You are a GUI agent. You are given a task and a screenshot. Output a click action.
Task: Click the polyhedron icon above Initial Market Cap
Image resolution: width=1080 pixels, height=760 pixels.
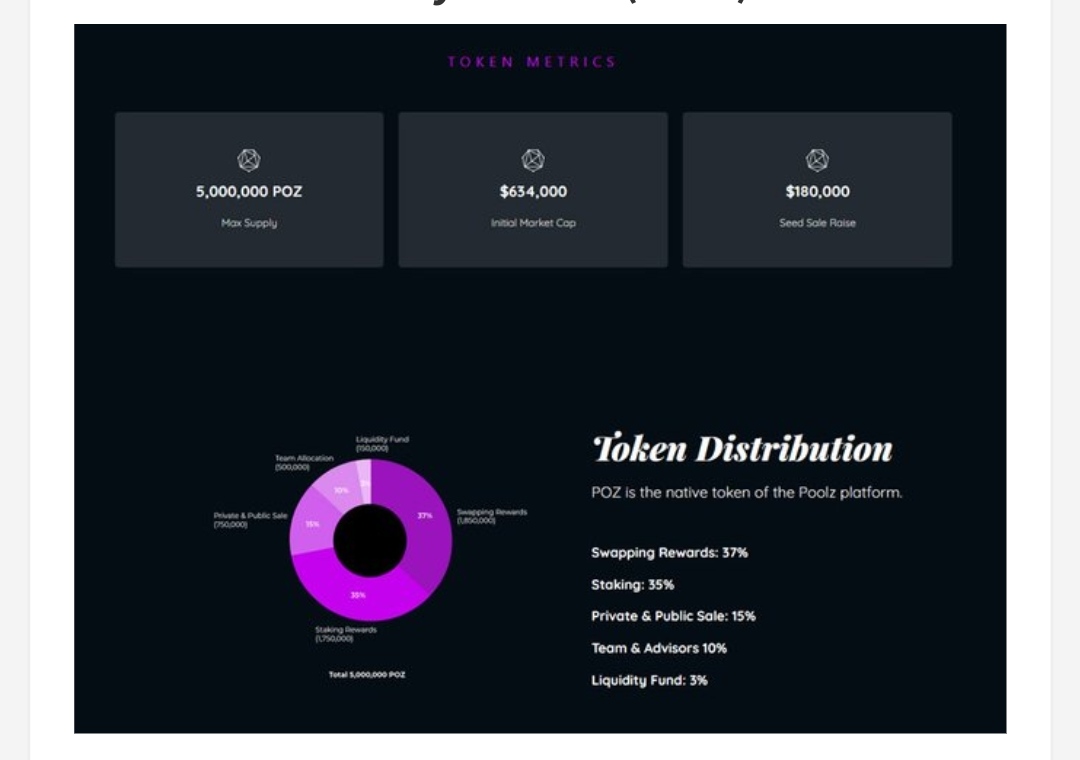(x=533, y=160)
